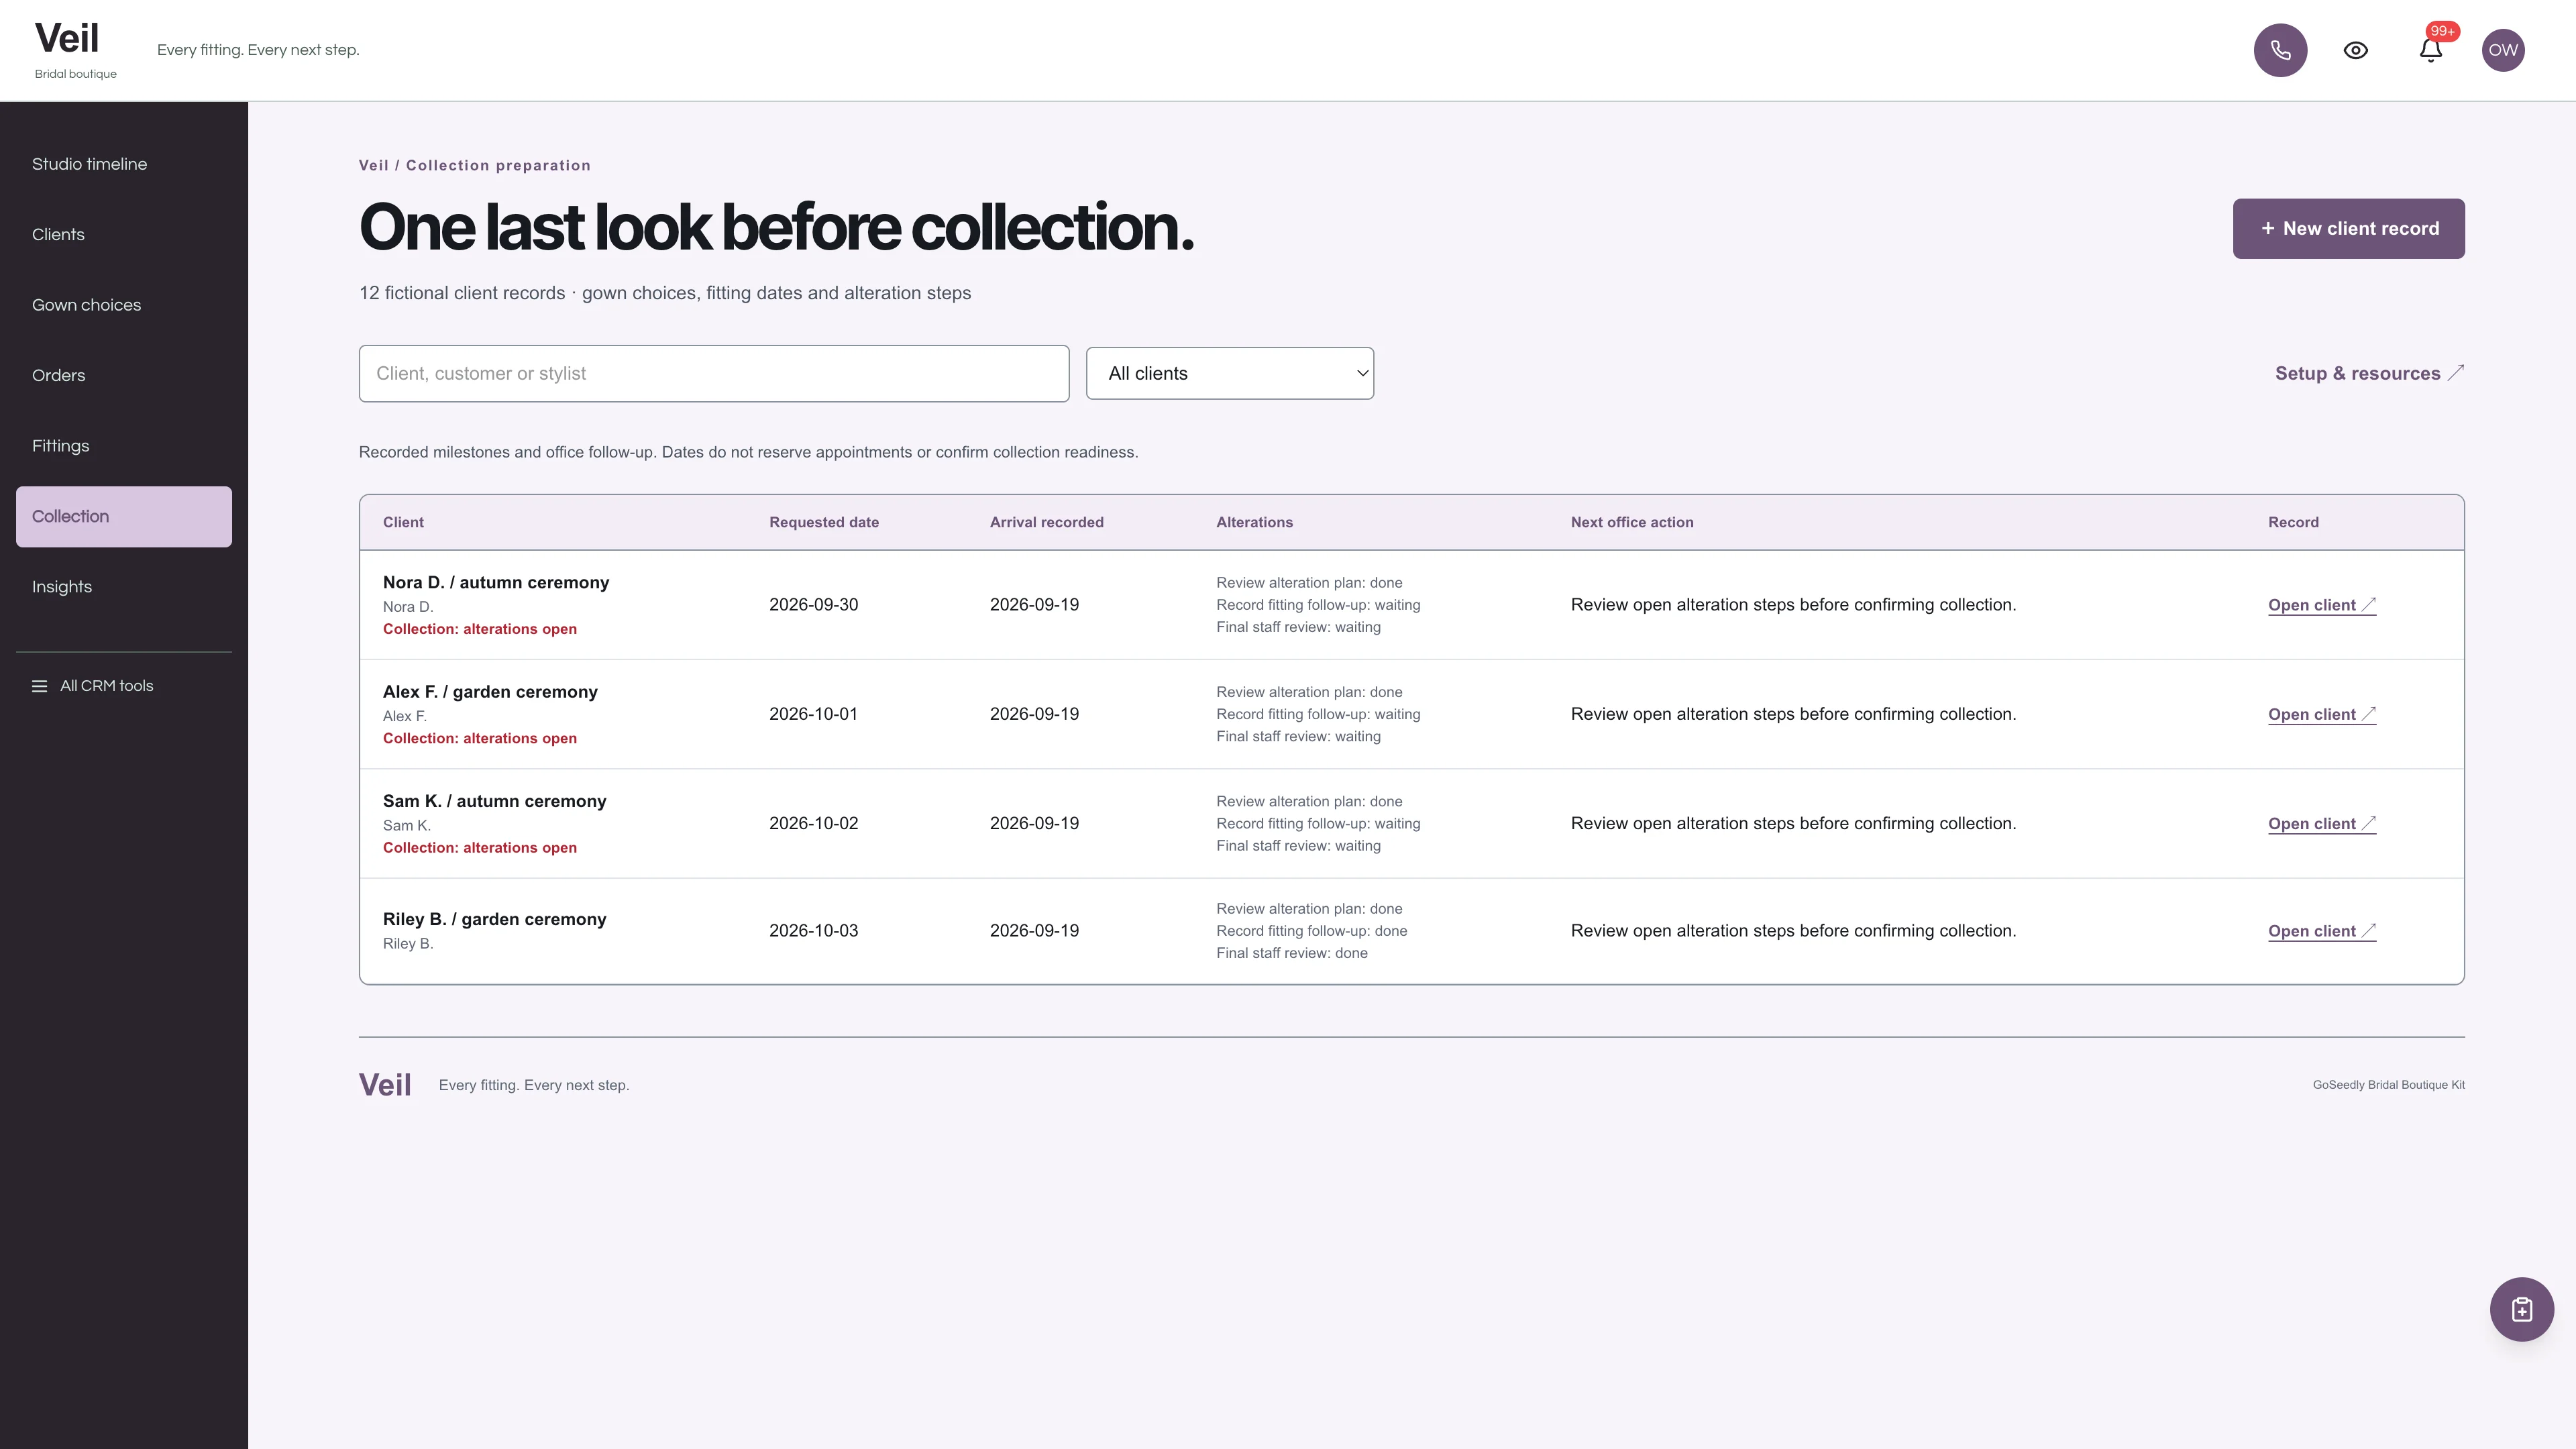Open client link for Riley B.
This screenshot has height=1449, width=2576.
2321,931
